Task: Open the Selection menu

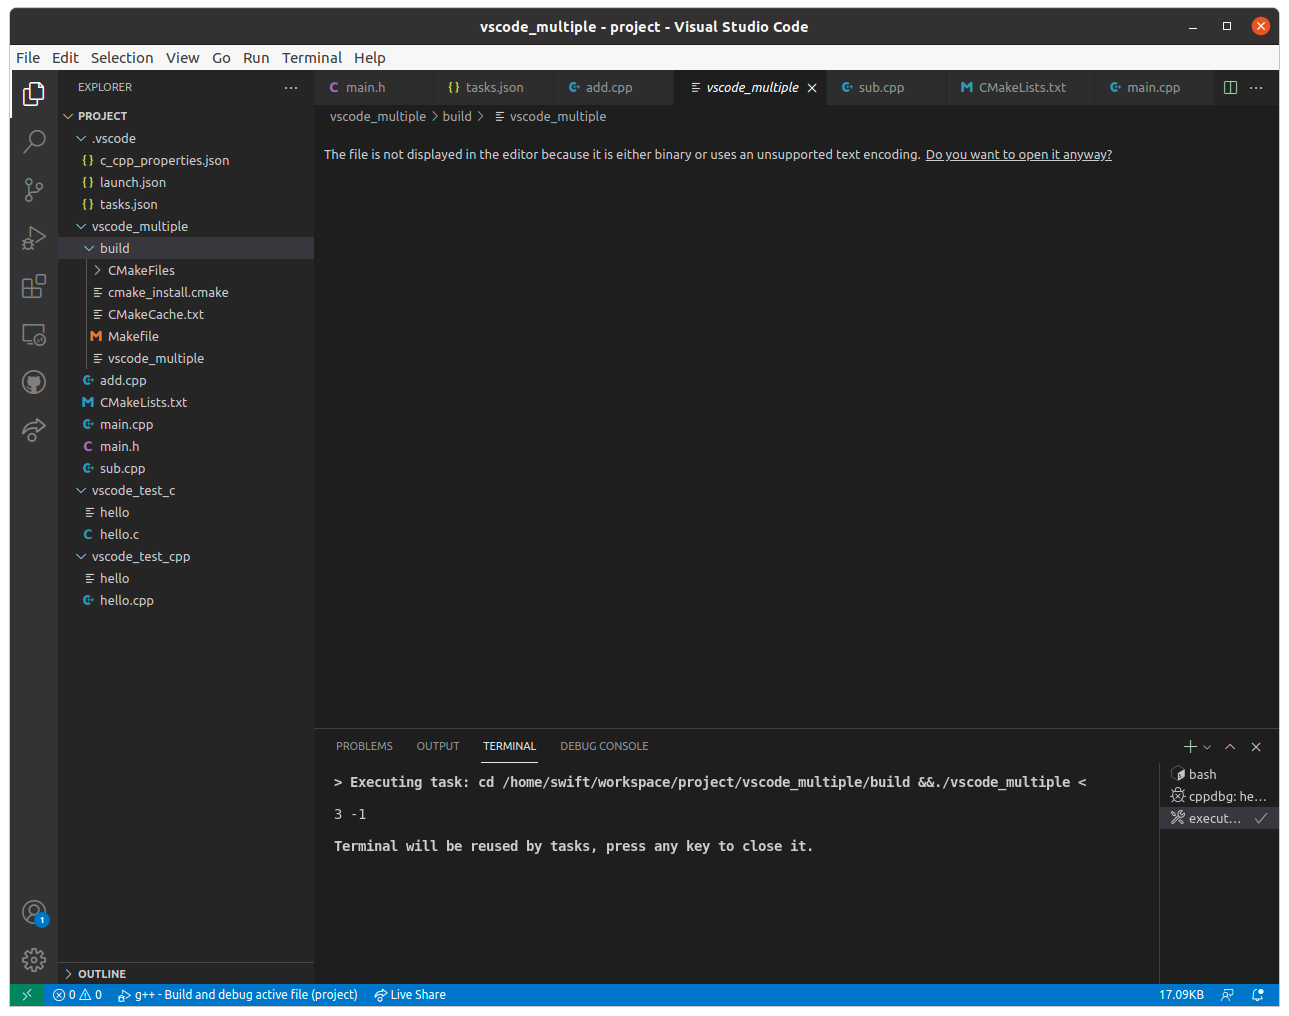Action: [x=122, y=58]
